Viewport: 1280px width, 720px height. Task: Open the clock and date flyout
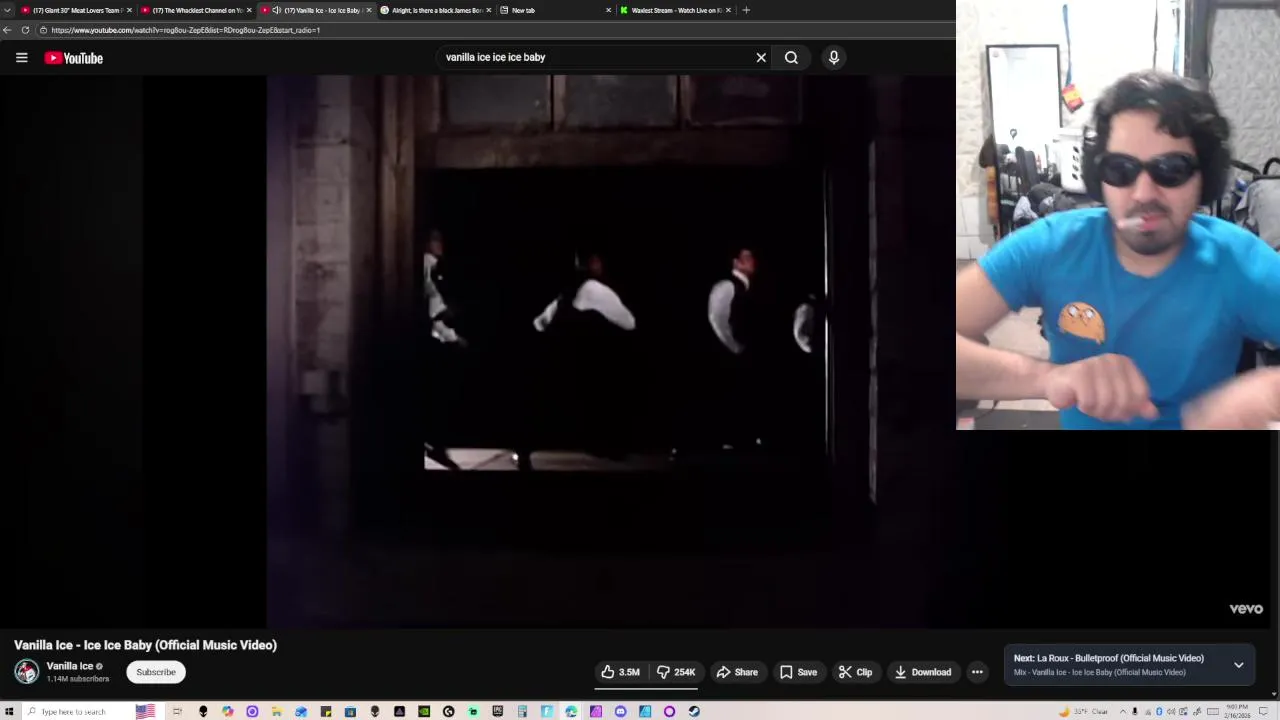coord(1237,712)
